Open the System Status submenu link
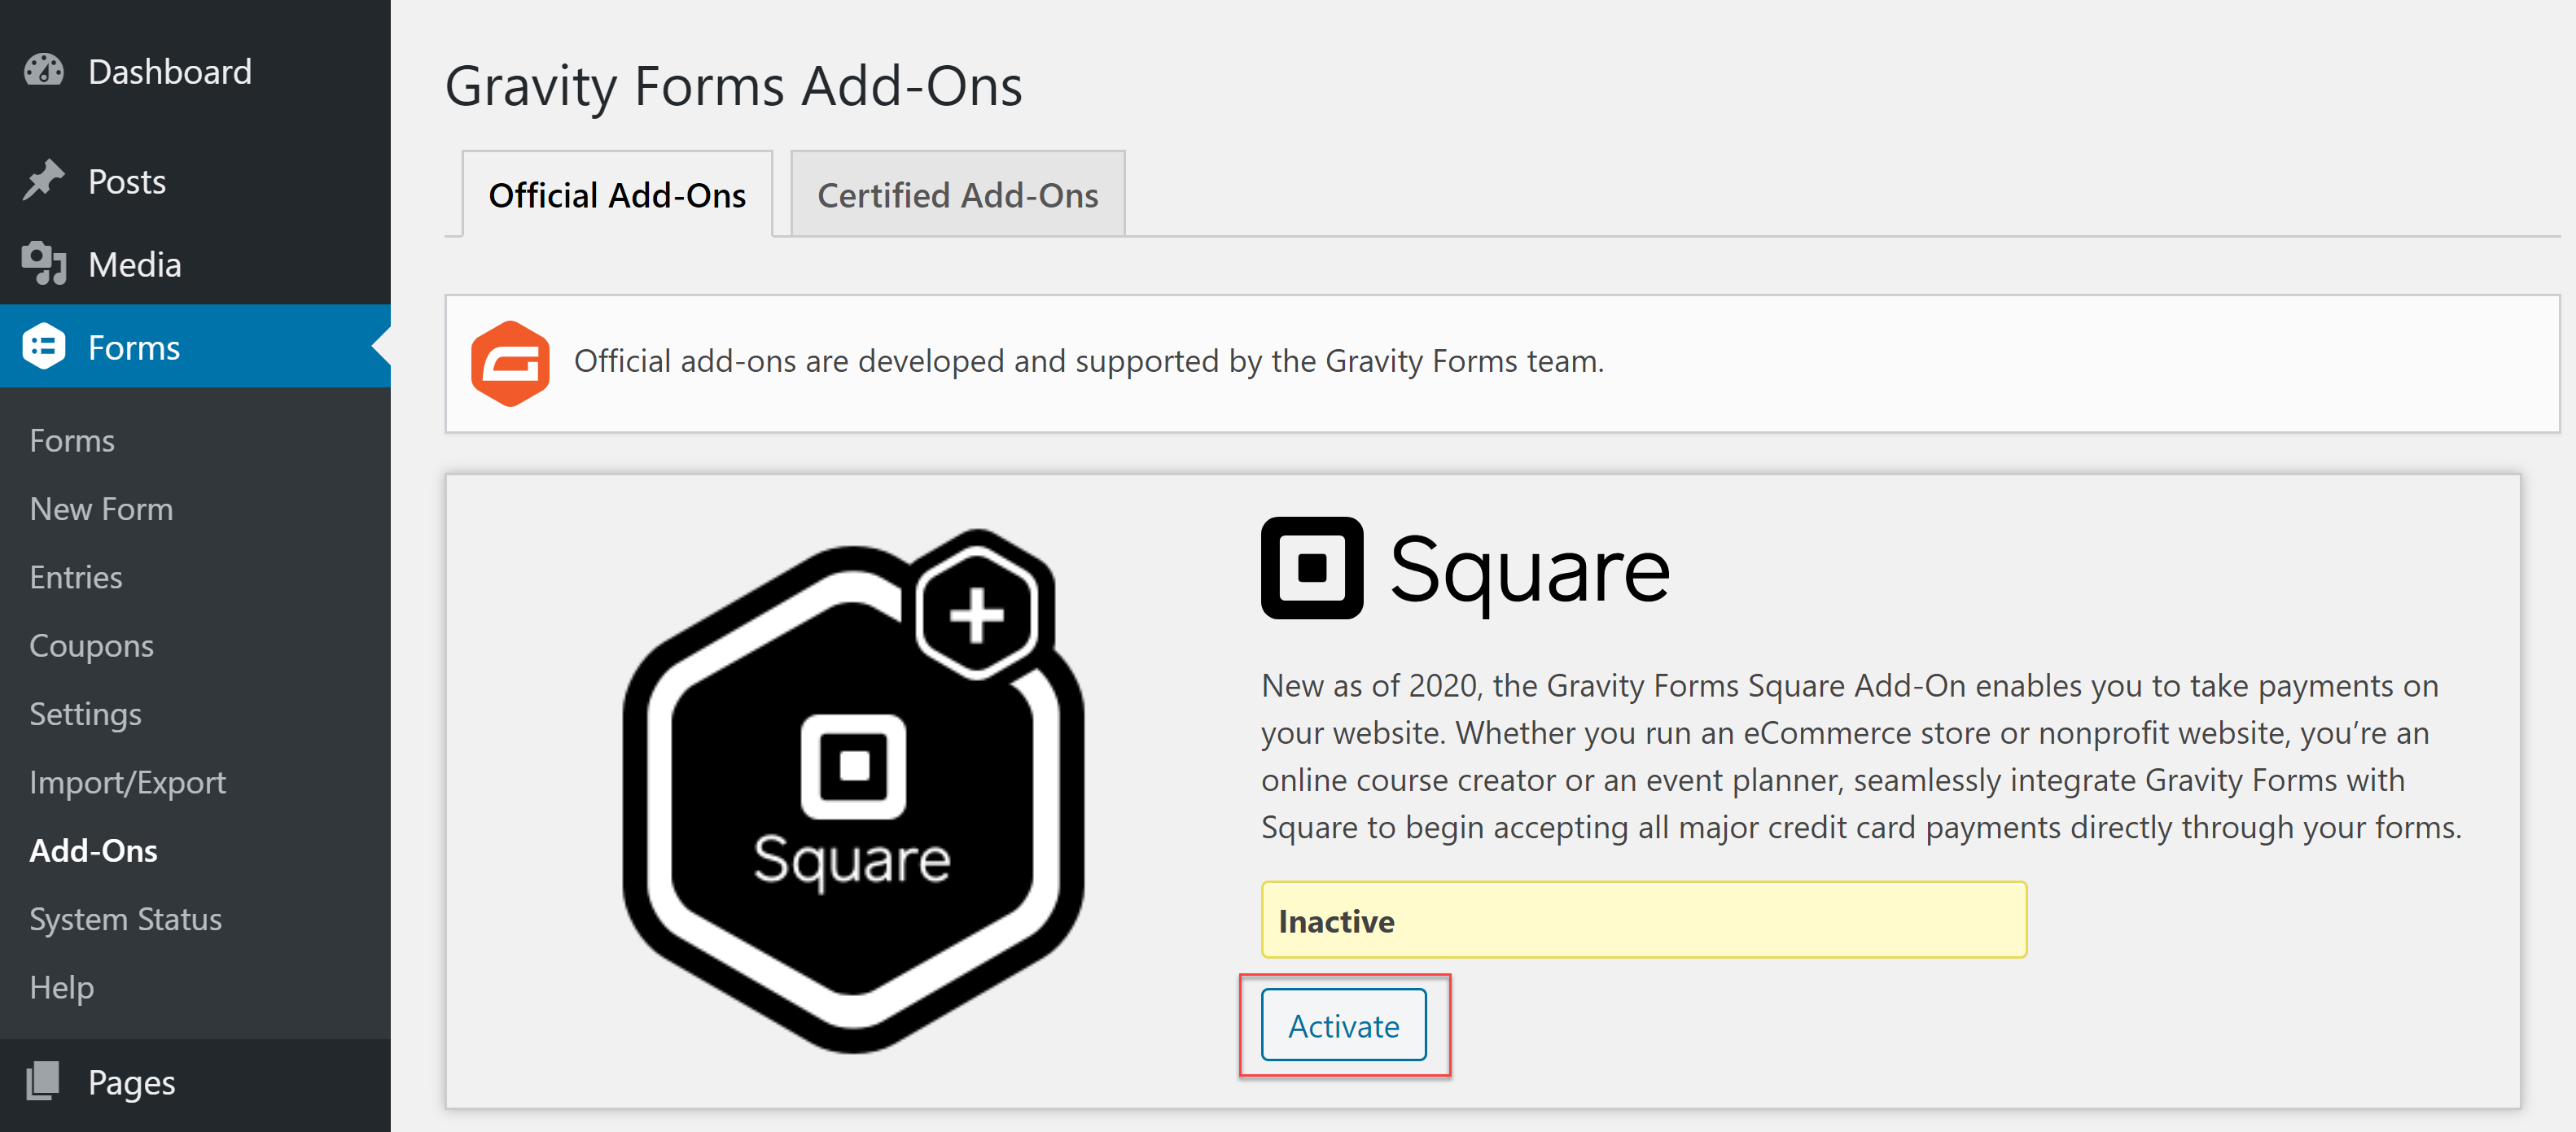This screenshot has width=2576, height=1132. [125, 918]
